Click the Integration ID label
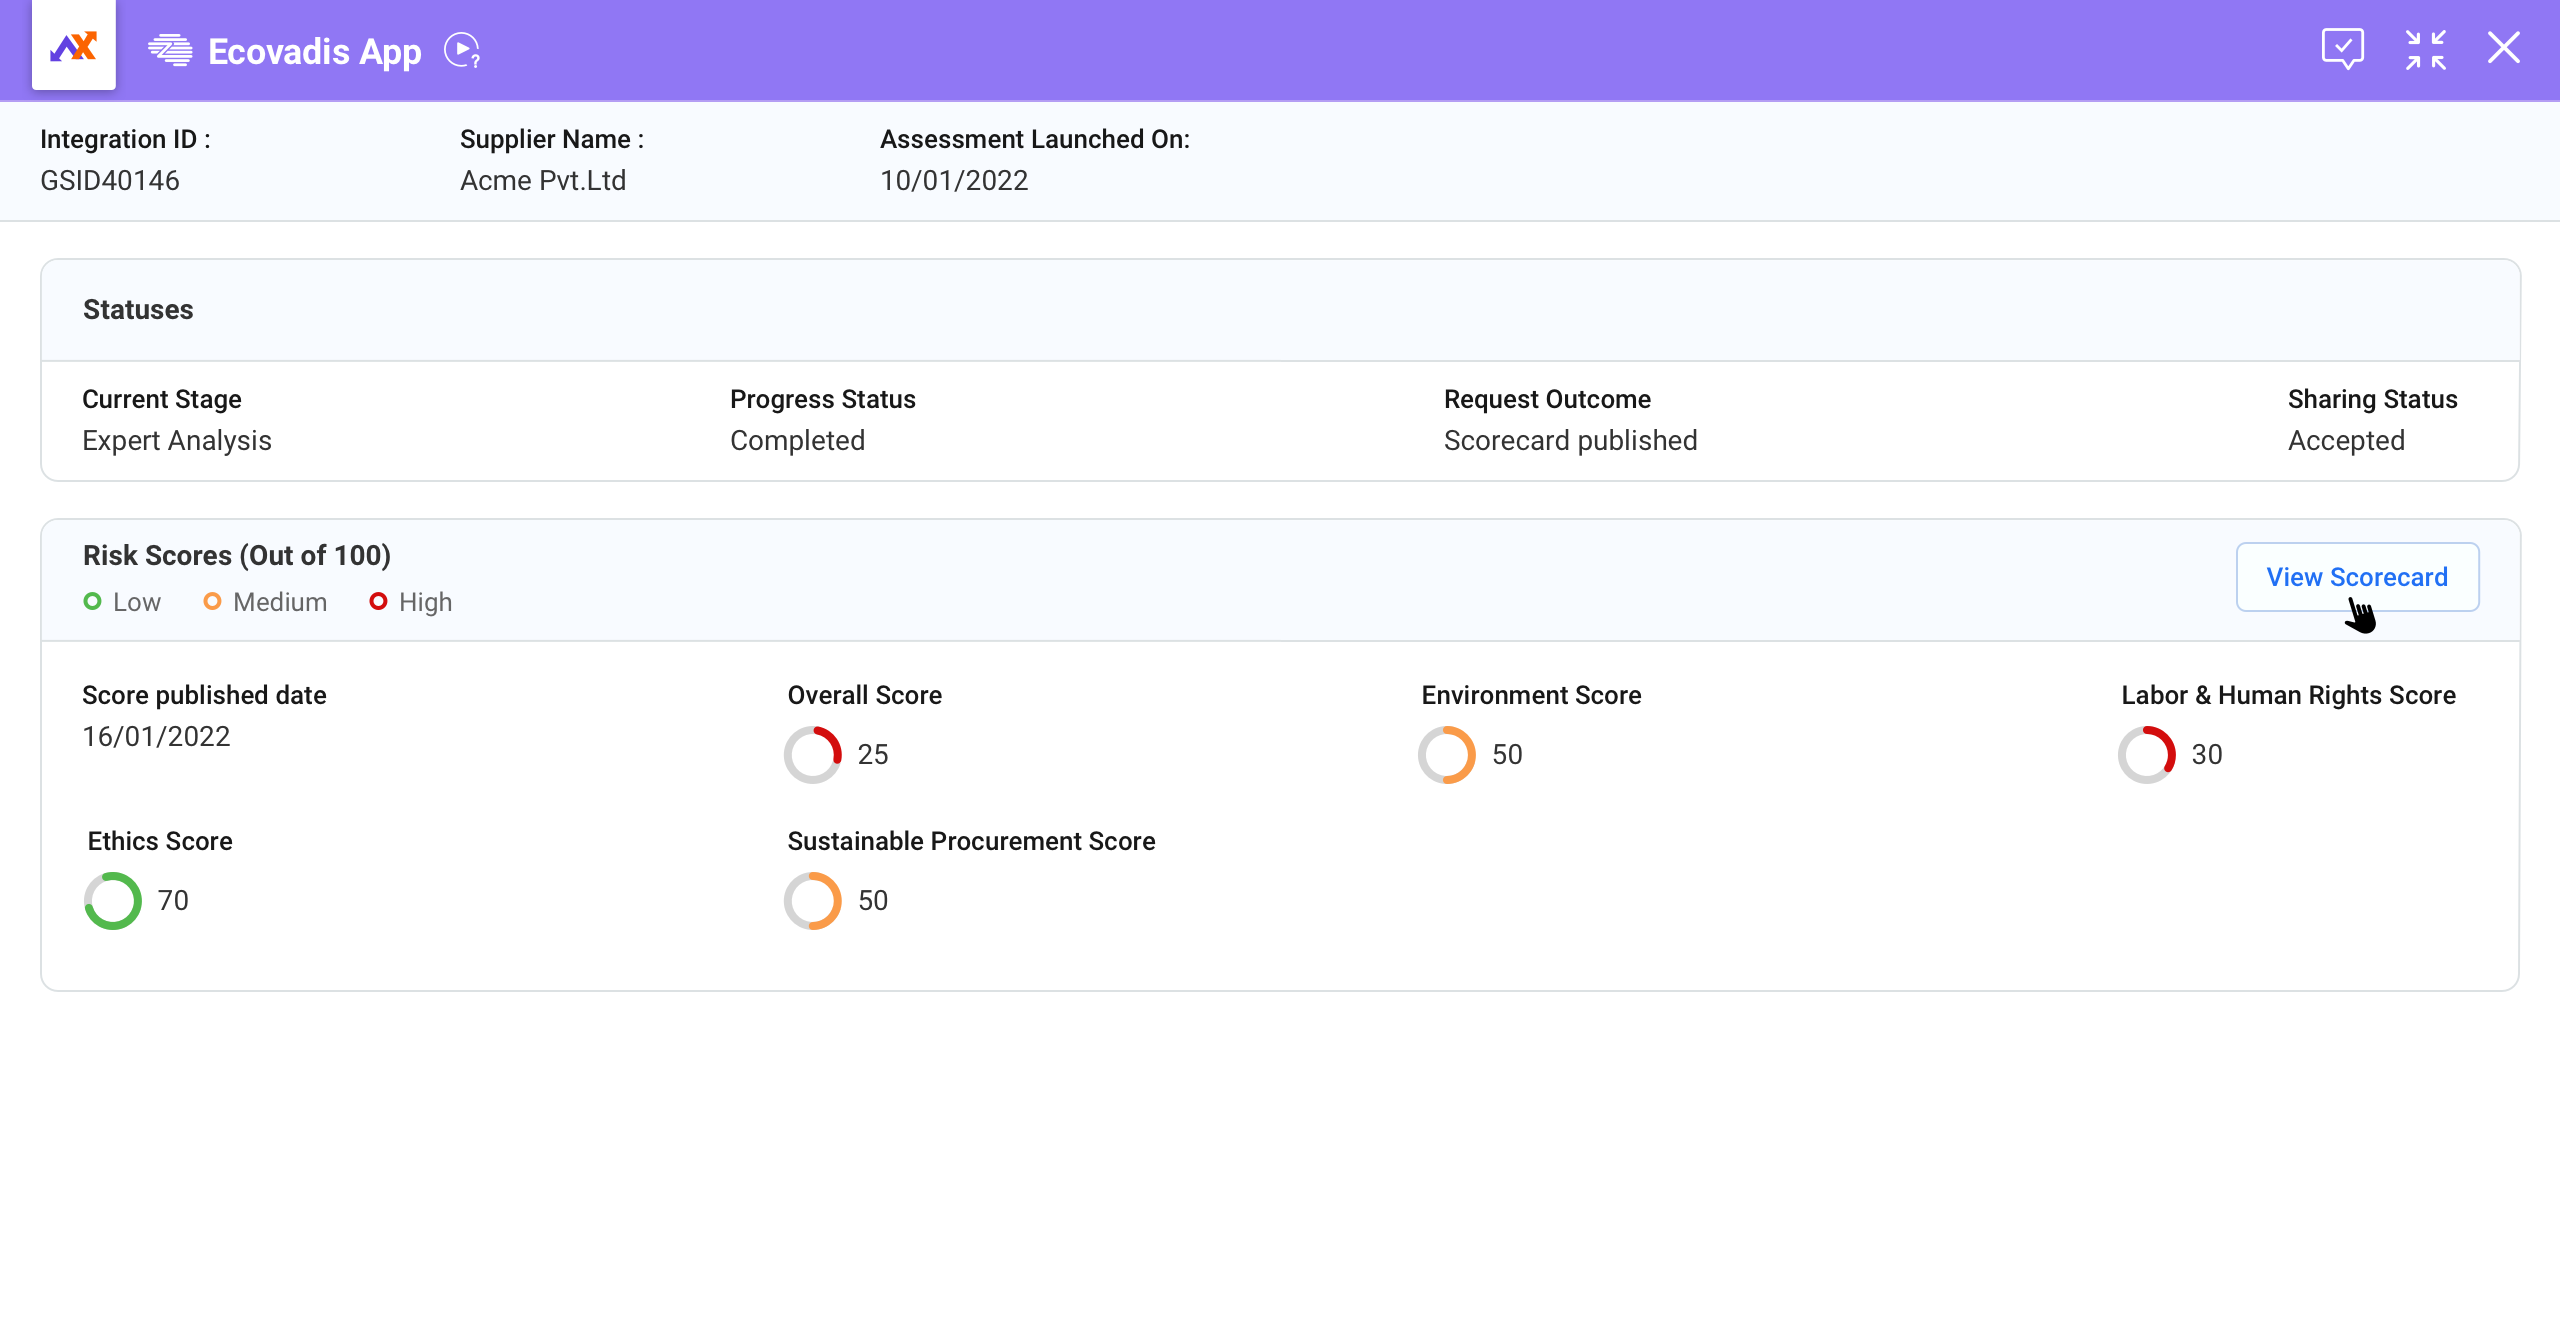The width and height of the screenshot is (2560, 1330). (125, 139)
